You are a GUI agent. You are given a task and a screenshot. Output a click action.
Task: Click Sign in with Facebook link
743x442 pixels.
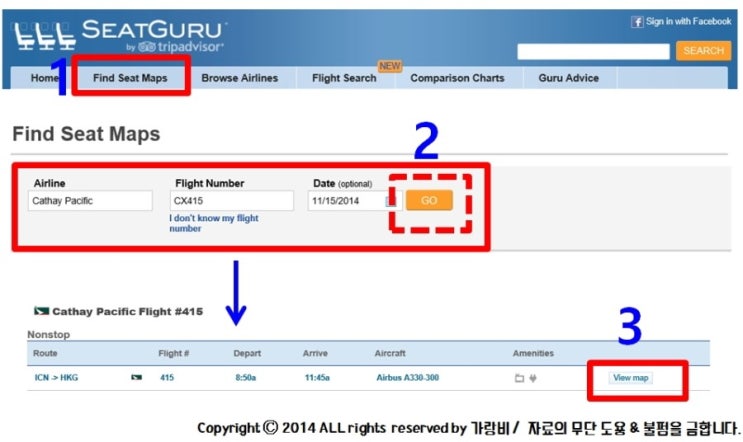tap(688, 21)
